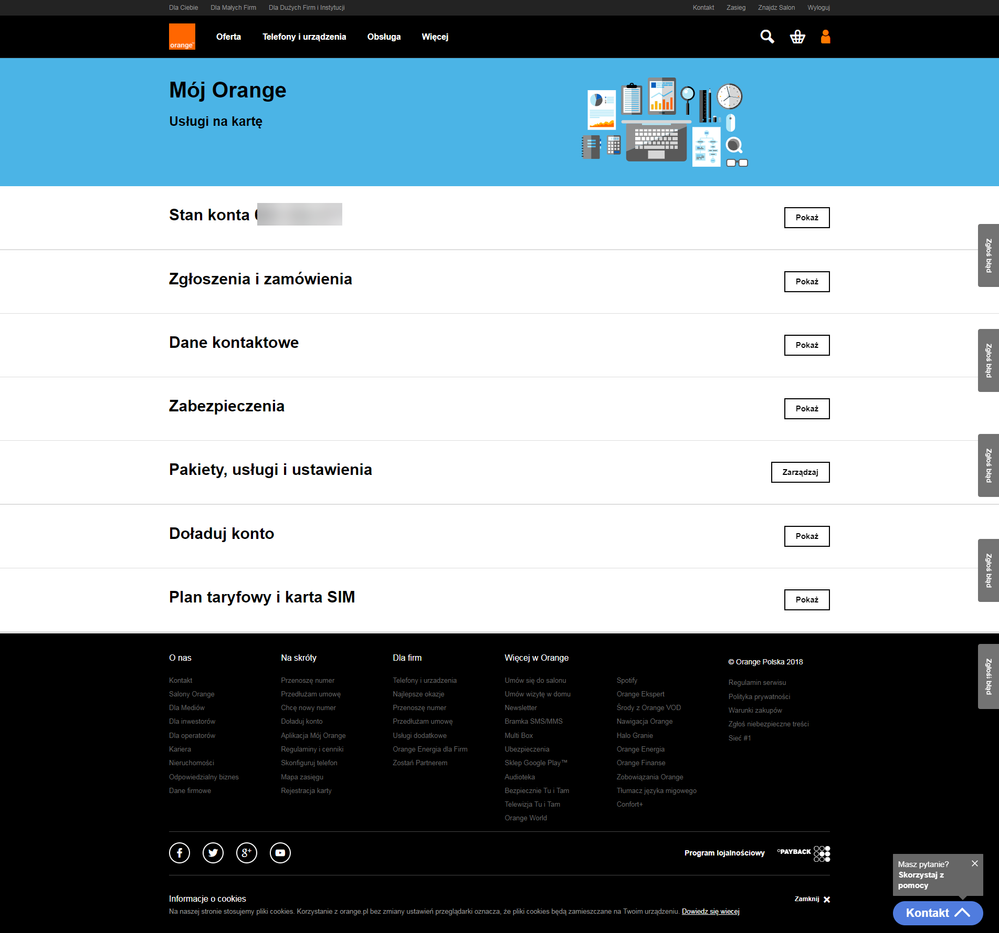Image resolution: width=999 pixels, height=933 pixels.
Task: Open the search magnifier icon
Action: click(767, 36)
